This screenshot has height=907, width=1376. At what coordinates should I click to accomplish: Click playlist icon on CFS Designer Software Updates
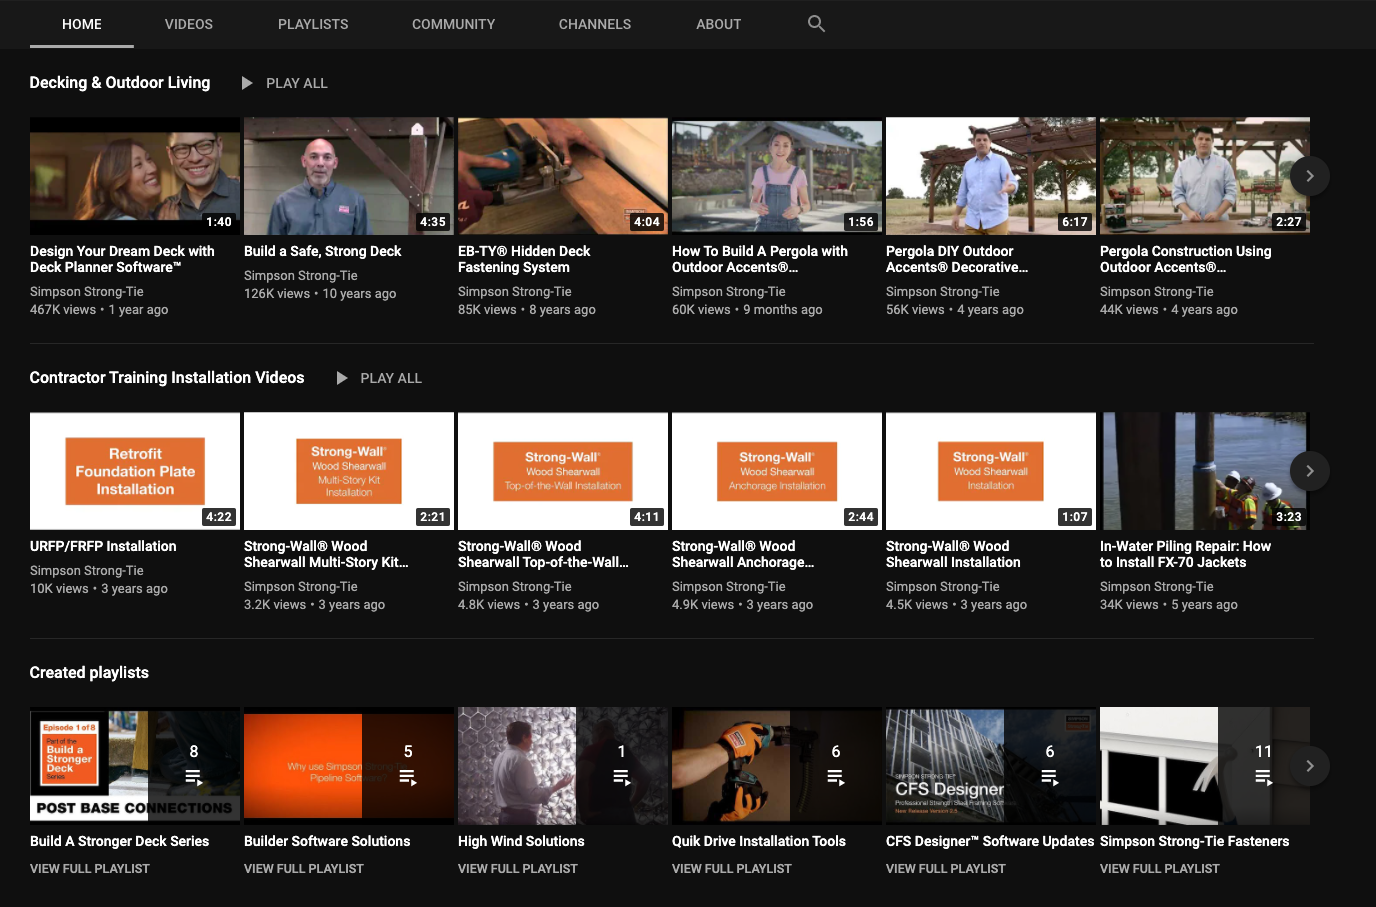(x=1049, y=777)
